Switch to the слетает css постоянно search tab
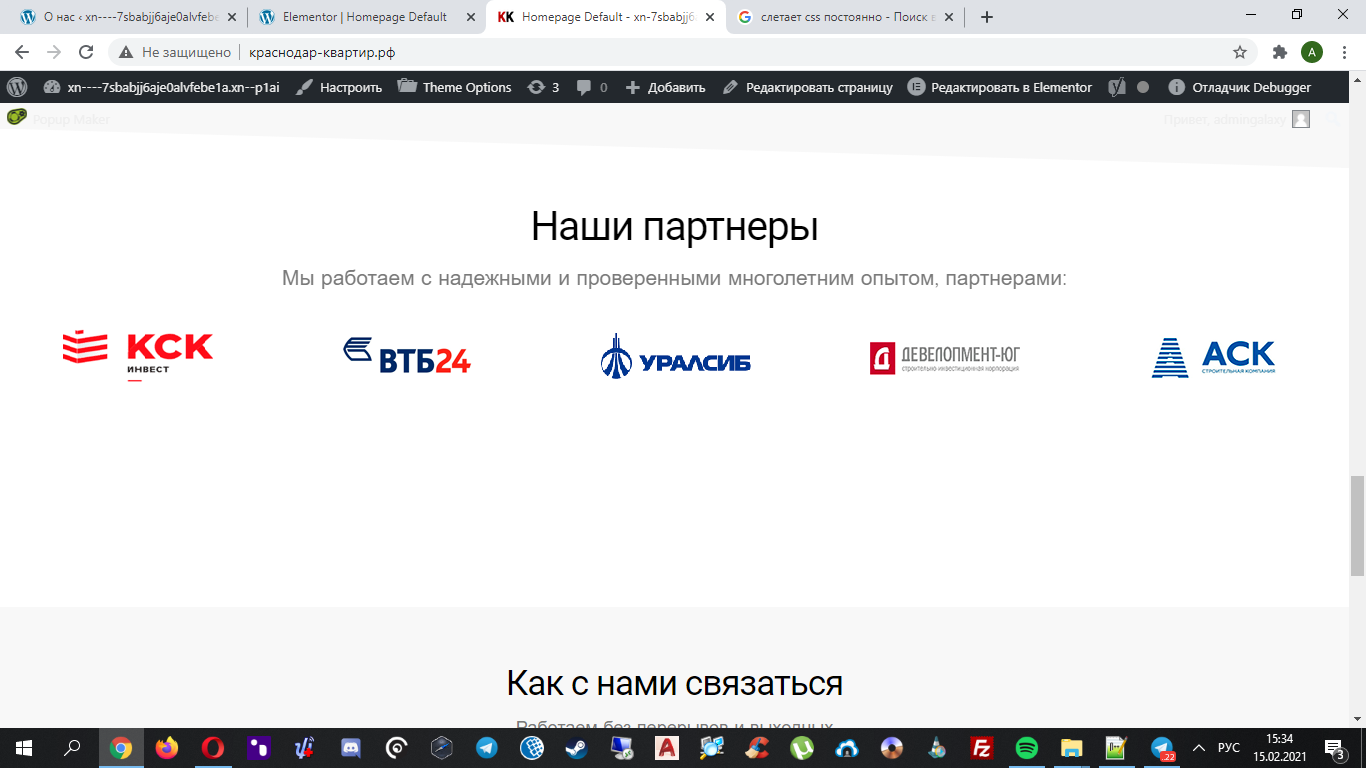The image size is (1366, 768). [844, 17]
